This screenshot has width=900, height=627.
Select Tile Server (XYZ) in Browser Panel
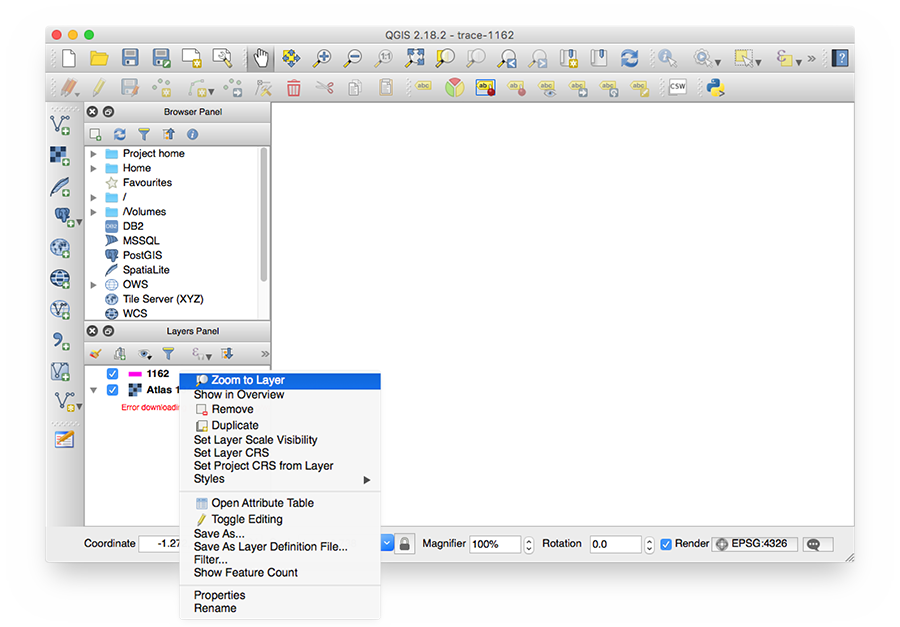163,299
